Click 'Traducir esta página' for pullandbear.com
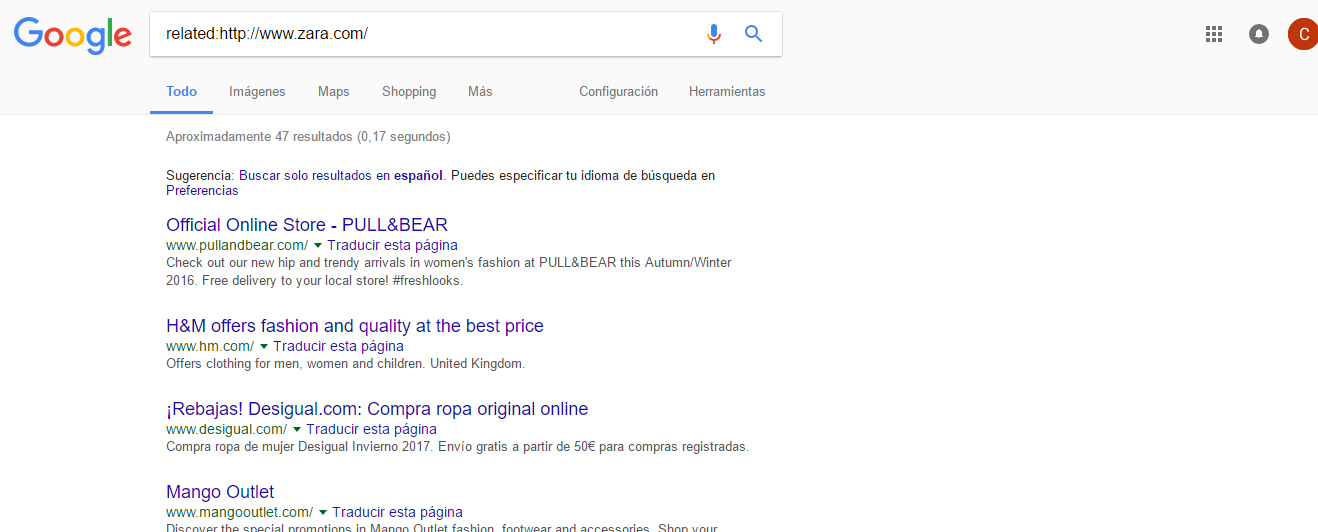The width and height of the screenshot is (1318, 532). [392, 245]
